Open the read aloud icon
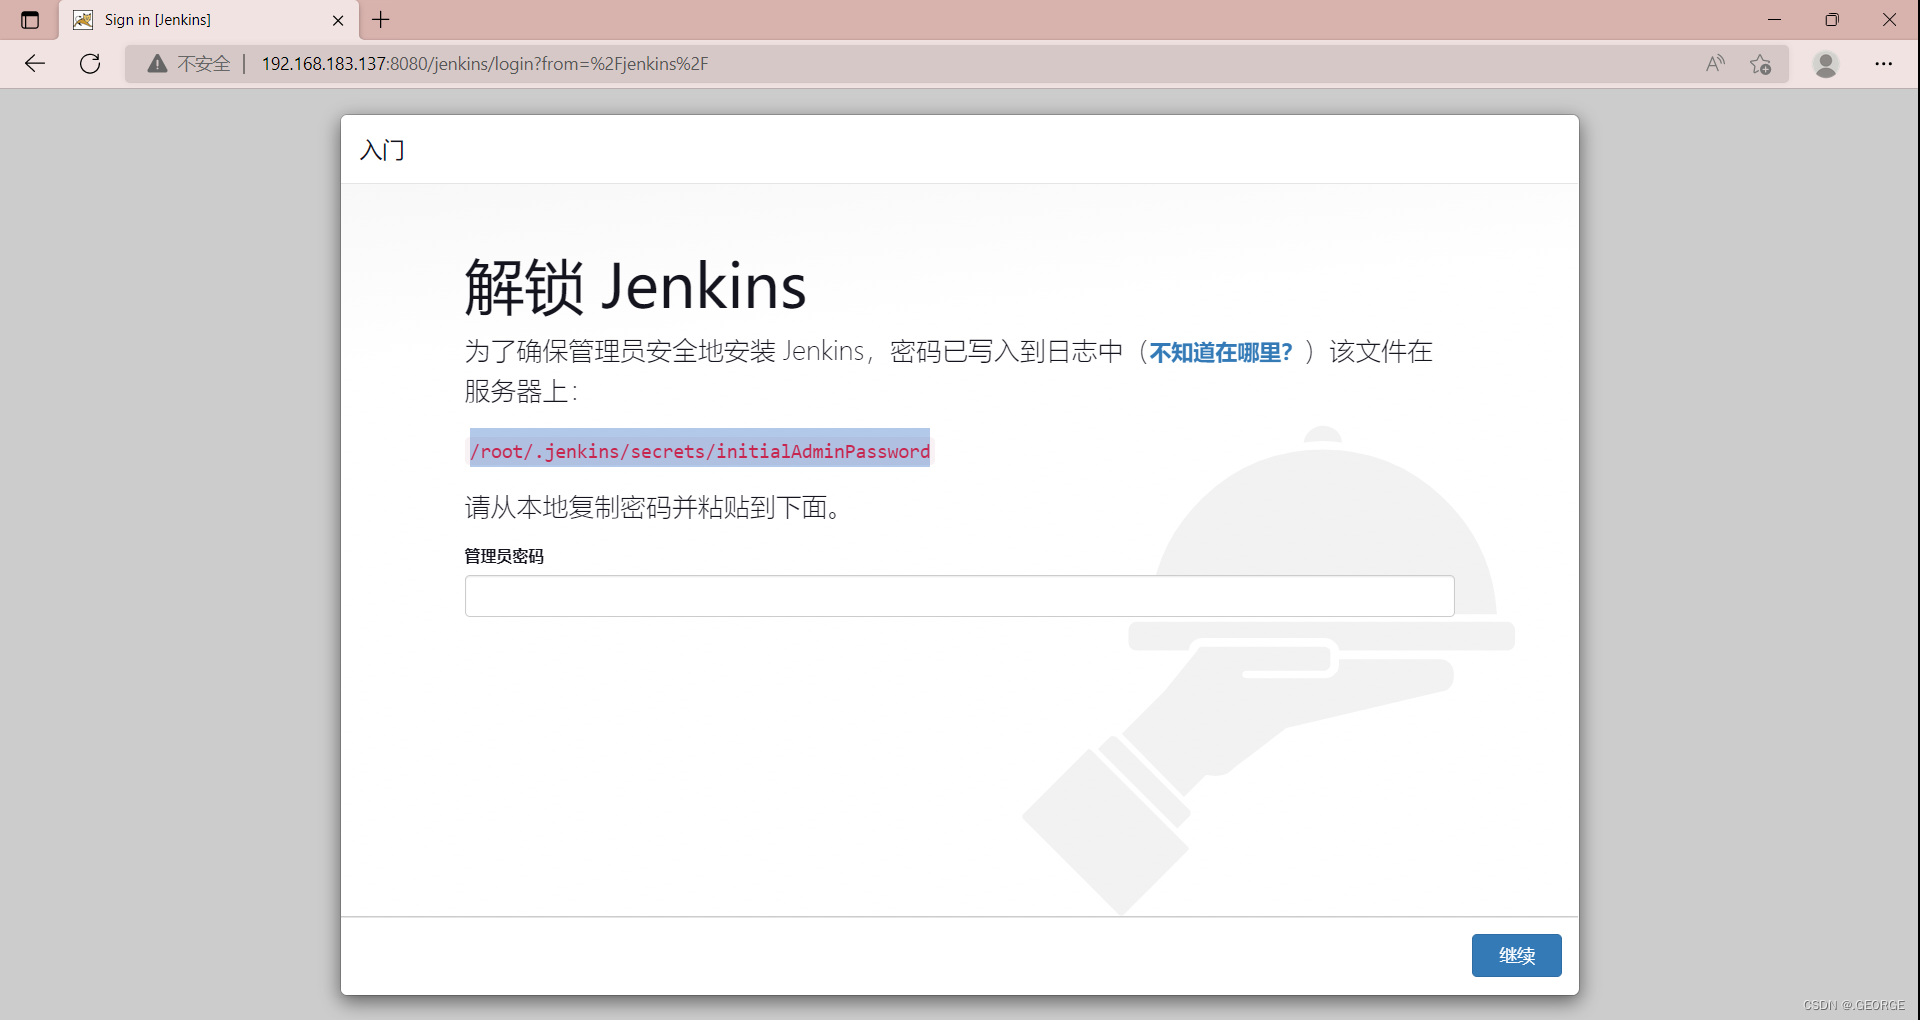The height and width of the screenshot is (1020, 1920). click(1715, 64)
